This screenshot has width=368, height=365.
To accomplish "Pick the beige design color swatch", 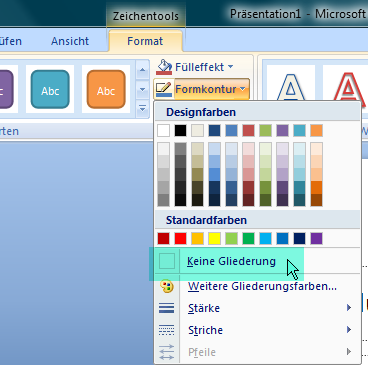I will tap(197, 130).
